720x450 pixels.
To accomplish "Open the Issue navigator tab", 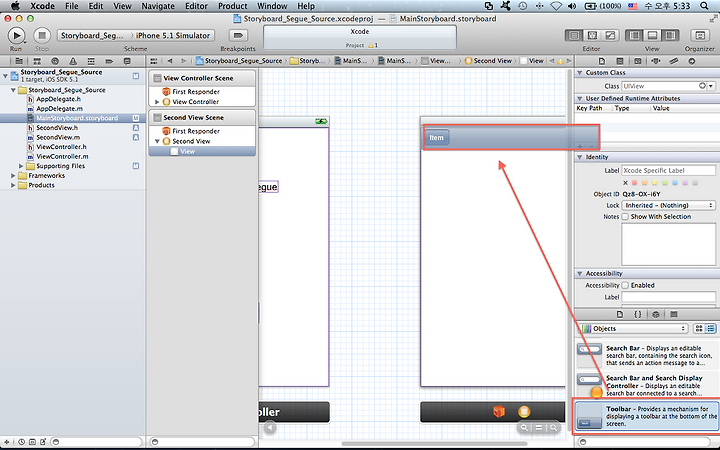I will pyautogui.click(x=73, y=61).
